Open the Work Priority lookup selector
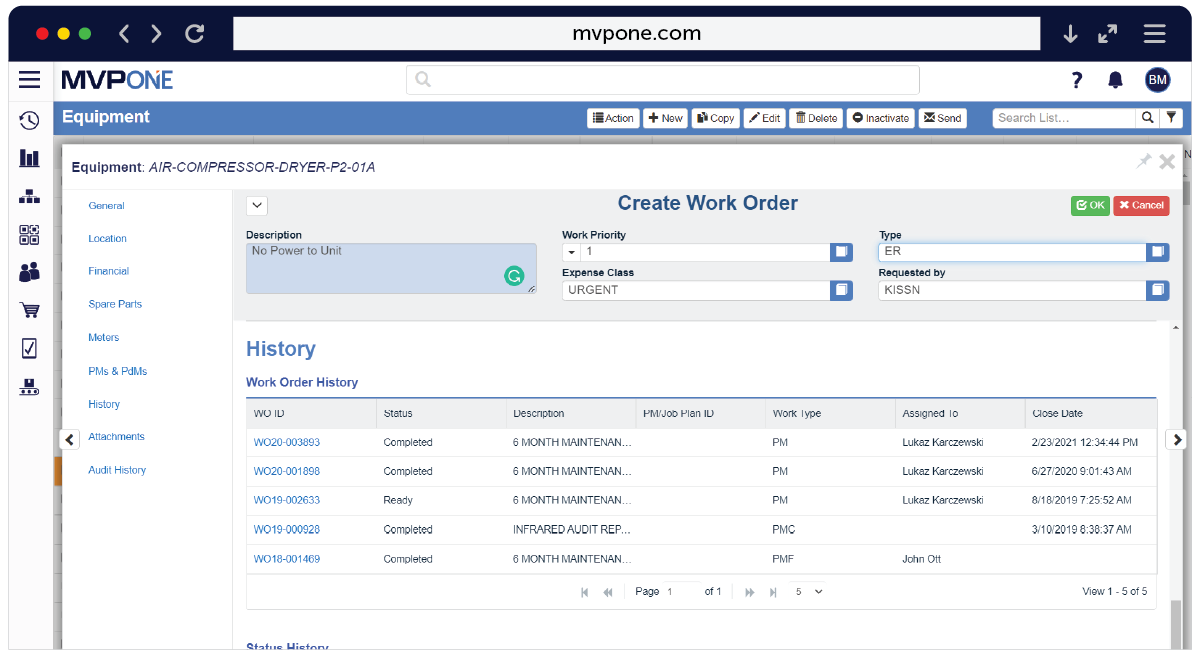The height and width of the screenshot is (657, 1201). [841, 252]
